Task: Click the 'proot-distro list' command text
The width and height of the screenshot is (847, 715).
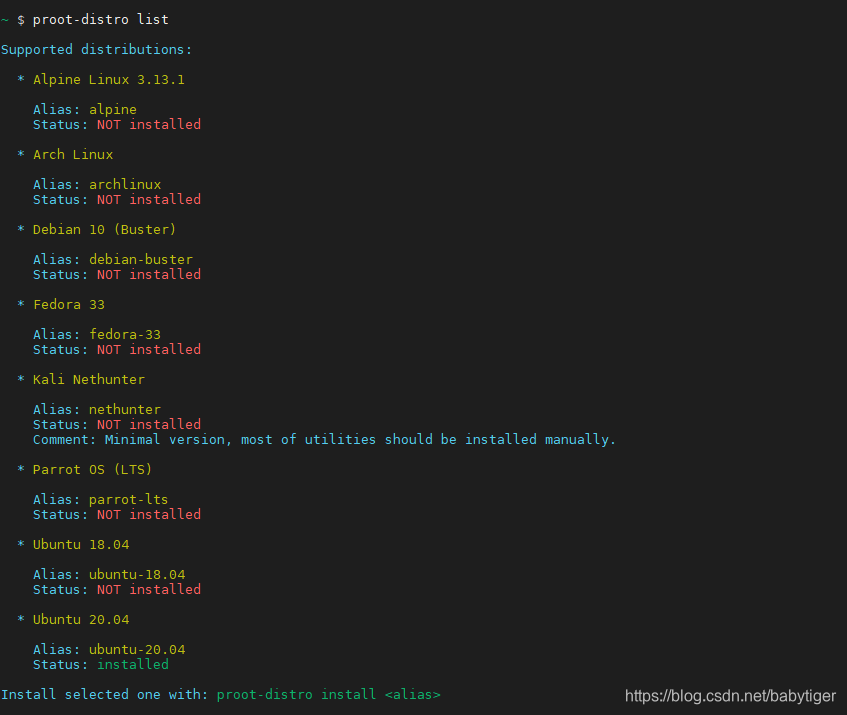Action: click(x=100, y=20)
